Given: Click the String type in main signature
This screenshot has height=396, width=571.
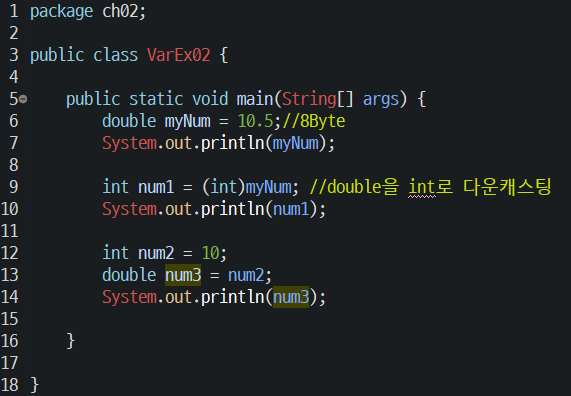Looking at the screenshot, I should pyautogui.click(x=309, y=99).
